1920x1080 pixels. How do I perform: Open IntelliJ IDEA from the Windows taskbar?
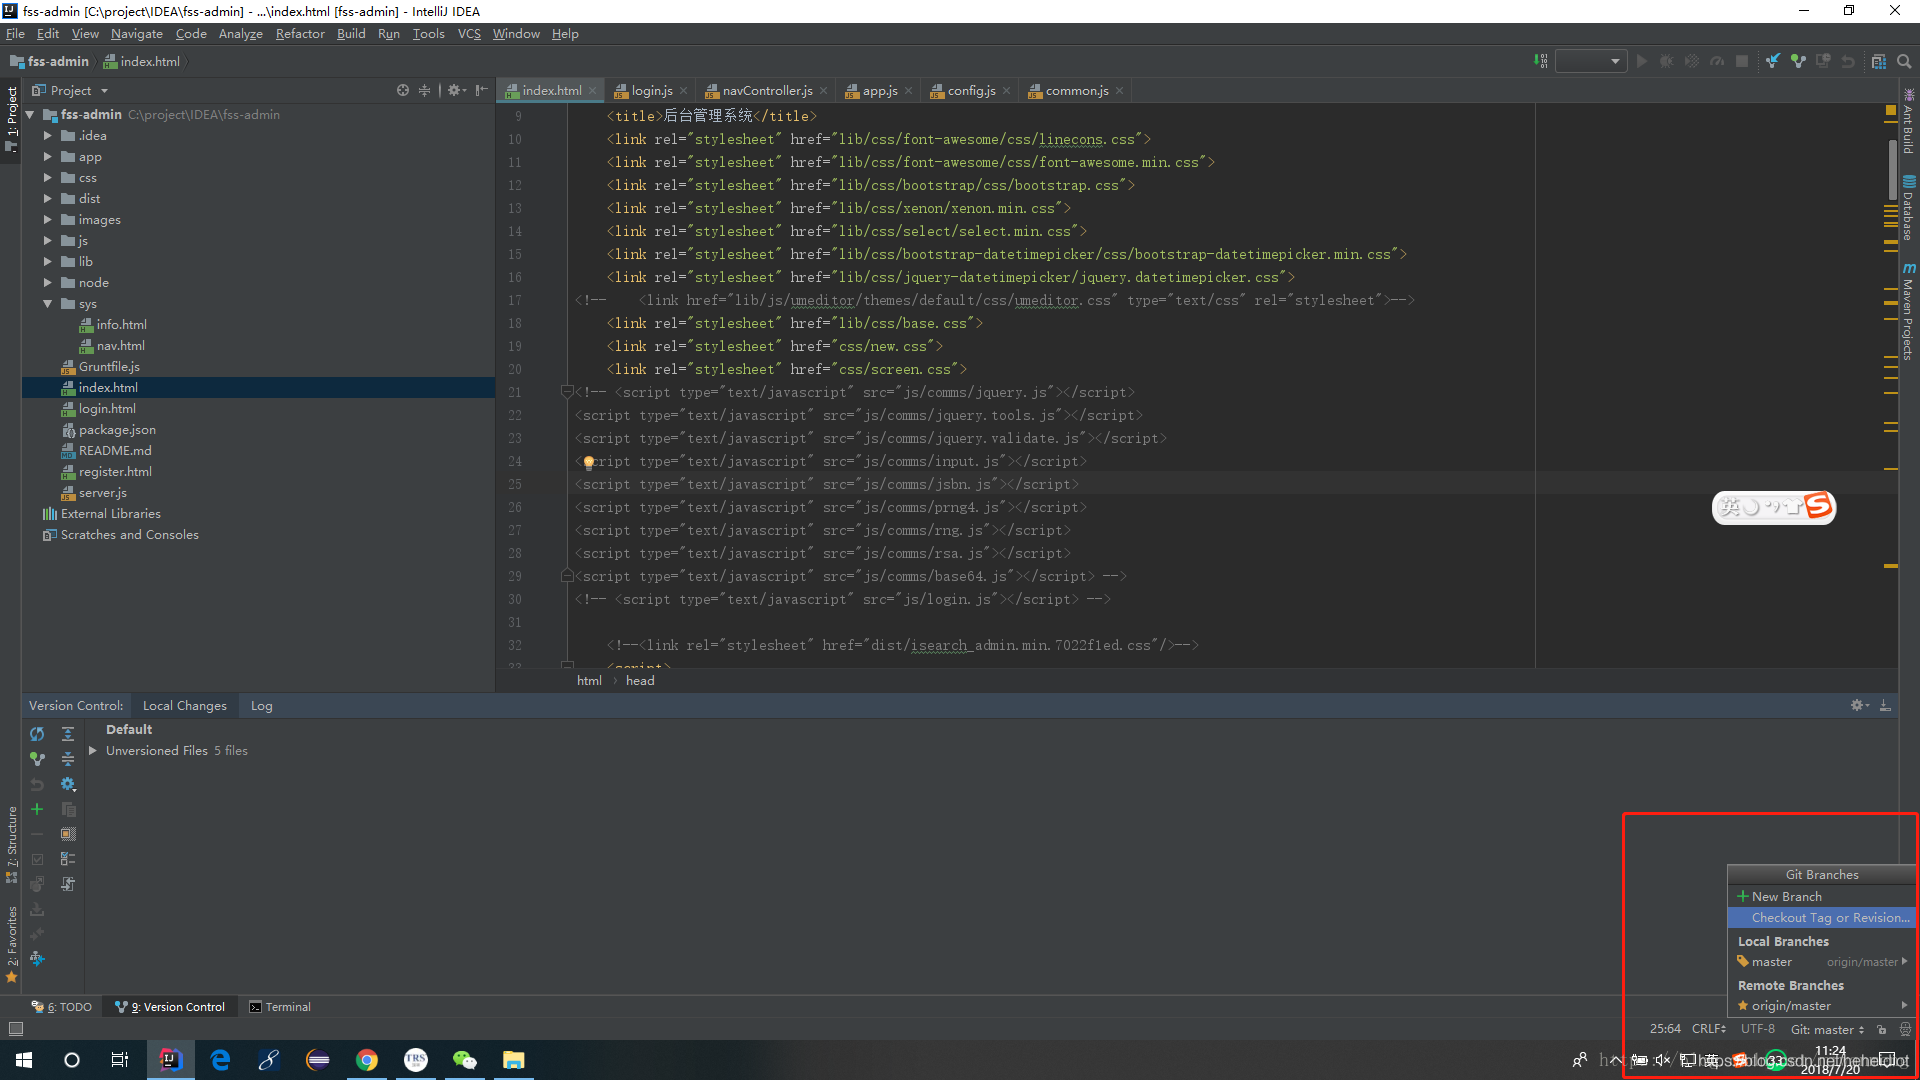tap(171, 1060)
